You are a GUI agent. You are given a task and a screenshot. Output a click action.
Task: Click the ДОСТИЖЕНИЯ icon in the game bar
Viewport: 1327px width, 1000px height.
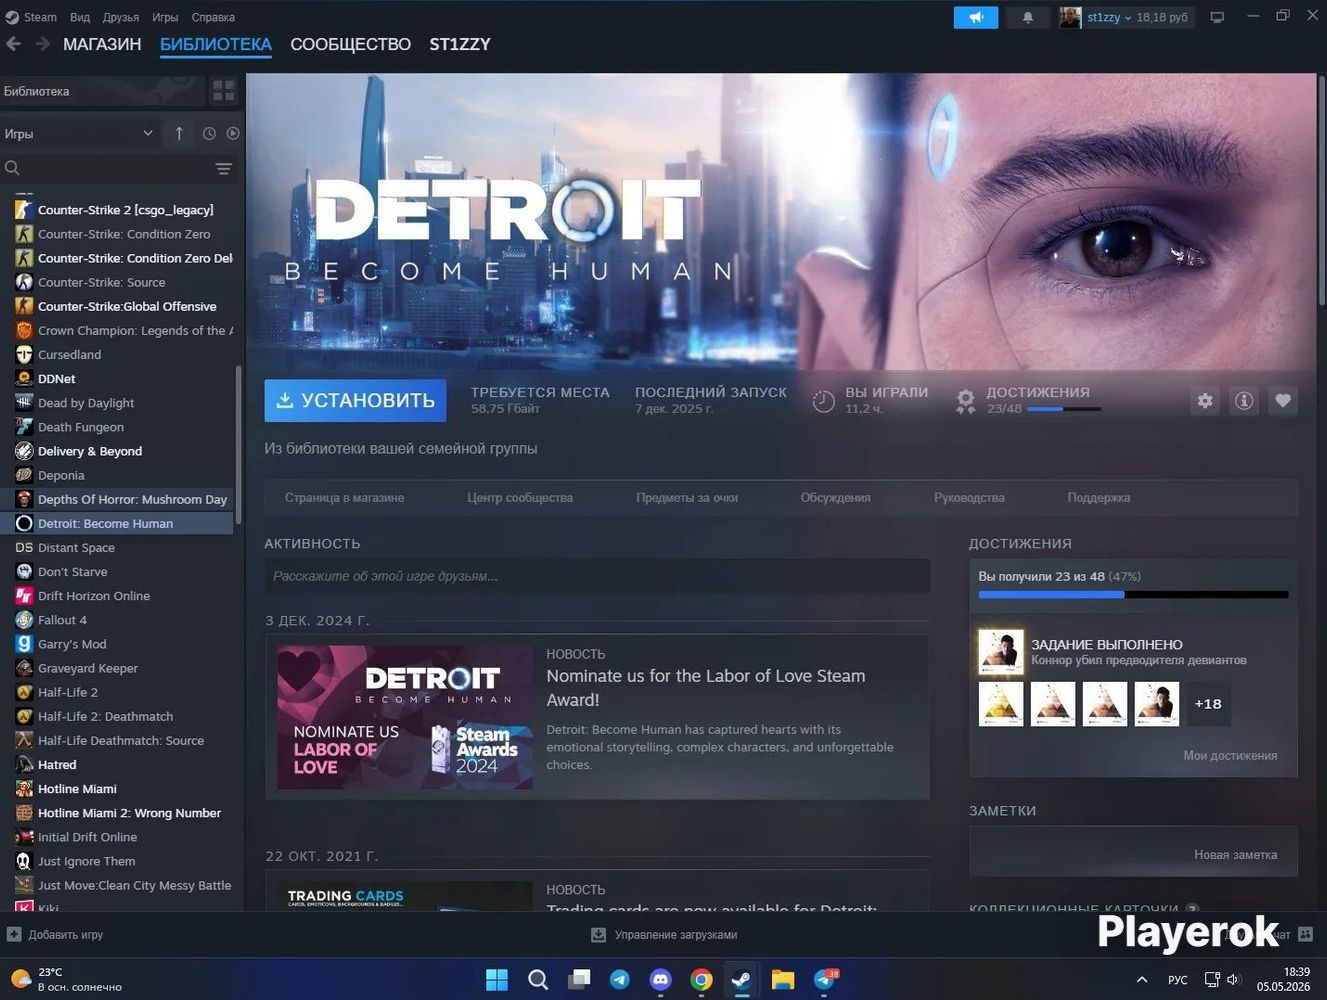coord(965,401)
